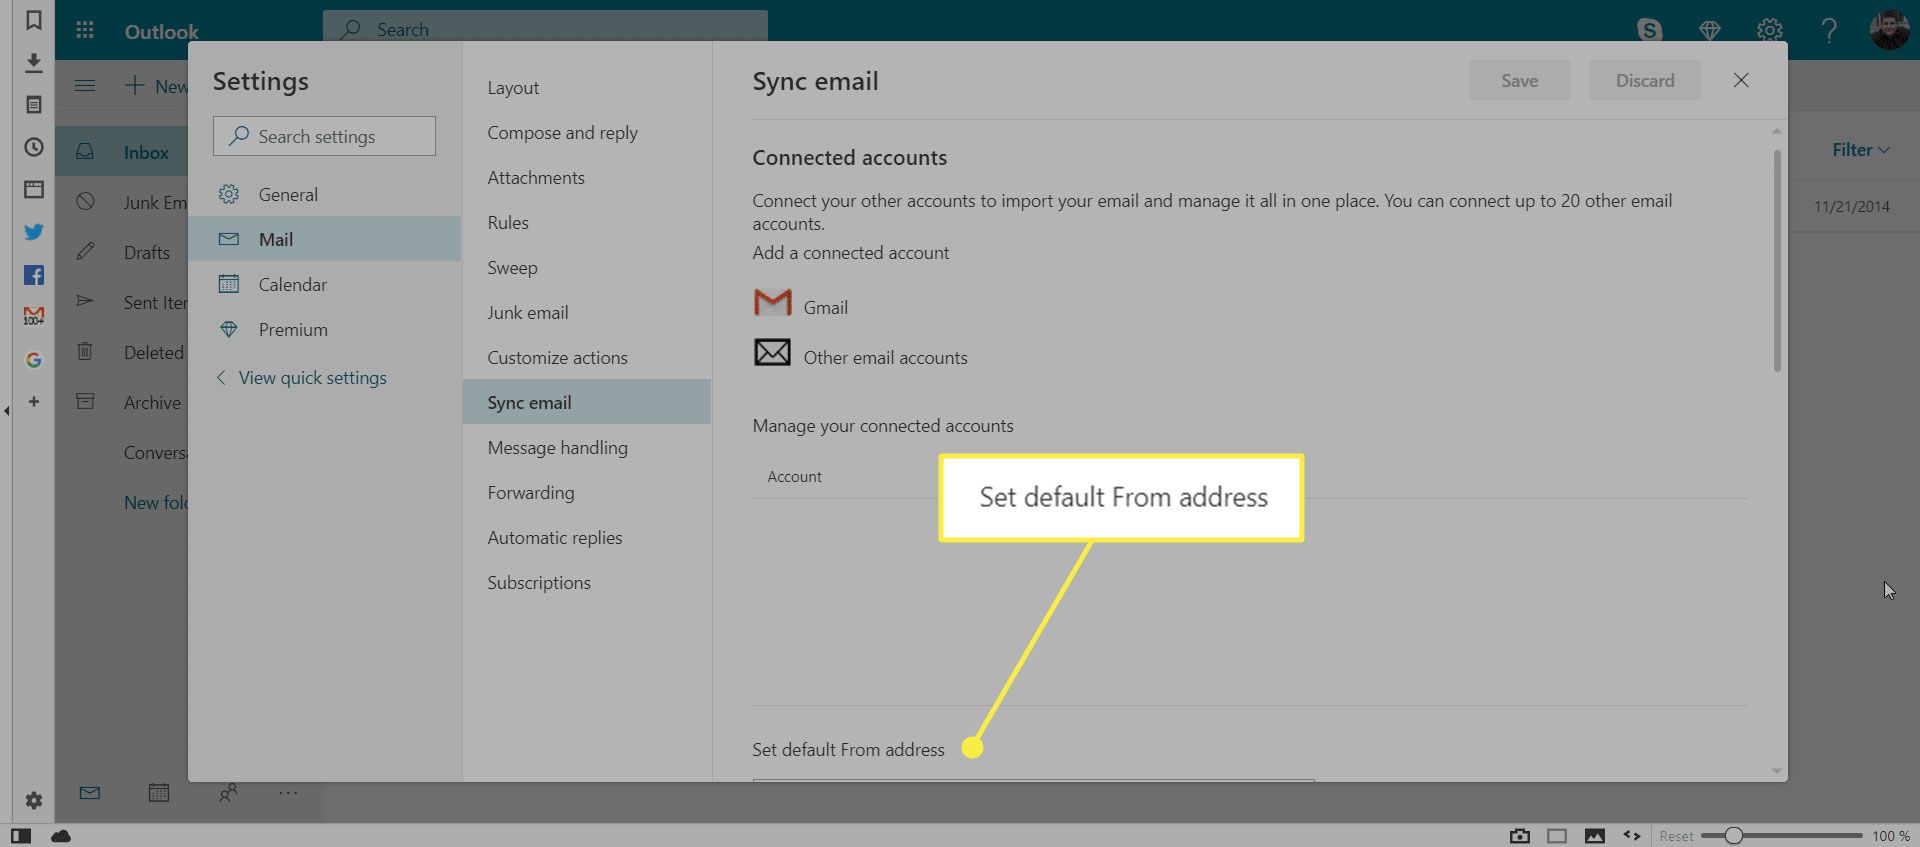This screenshot has height=847, width=1920.
Task: Open the notes sidebar icon
Action: pos(33,105)
